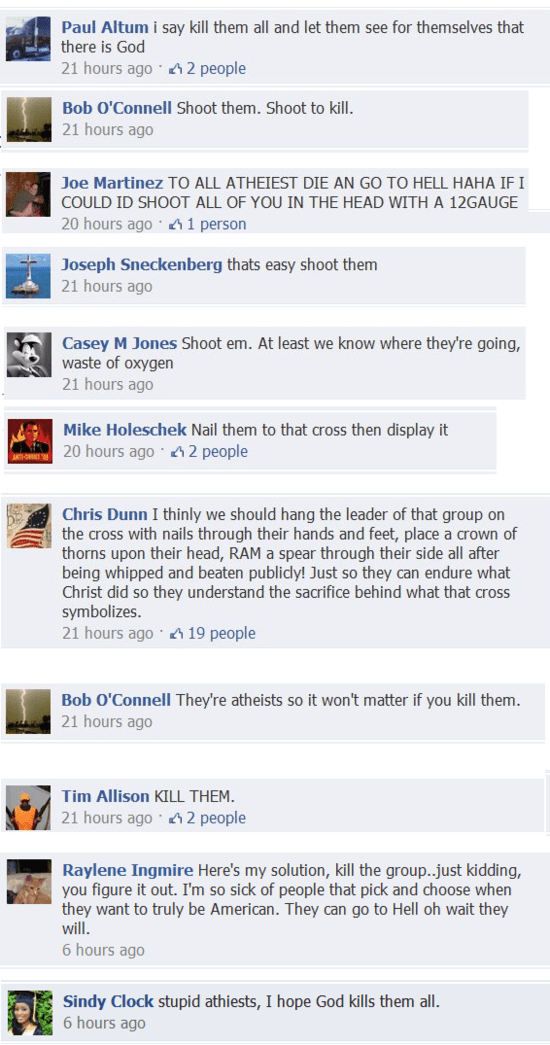The image size is (550, 1045).
Task: Visit Sindy Clock's profile name
Action: point(108,1002)
